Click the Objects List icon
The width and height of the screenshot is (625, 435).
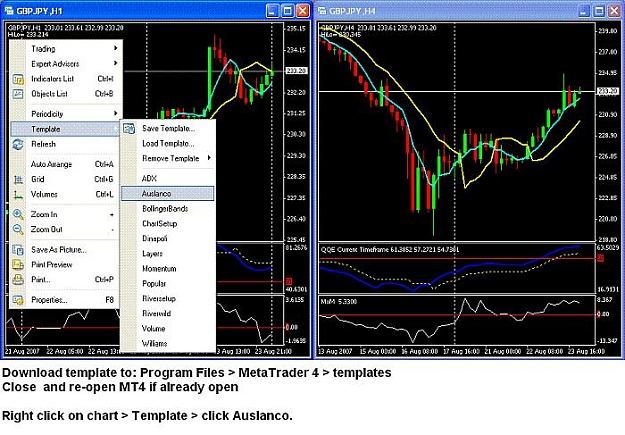[18, 94]
